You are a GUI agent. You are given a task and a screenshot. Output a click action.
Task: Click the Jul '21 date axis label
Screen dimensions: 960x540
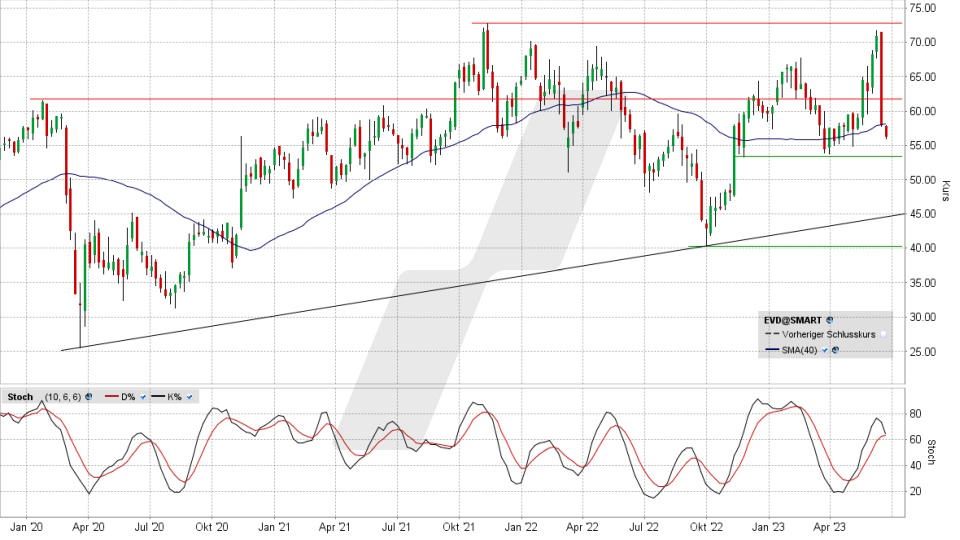pyautogui.click(x=397, y=527)
